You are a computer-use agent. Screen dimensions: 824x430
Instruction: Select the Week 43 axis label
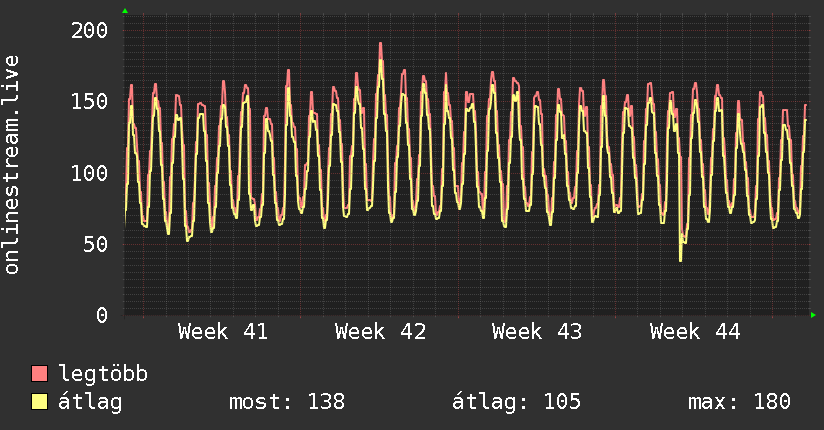pos(537,332)
